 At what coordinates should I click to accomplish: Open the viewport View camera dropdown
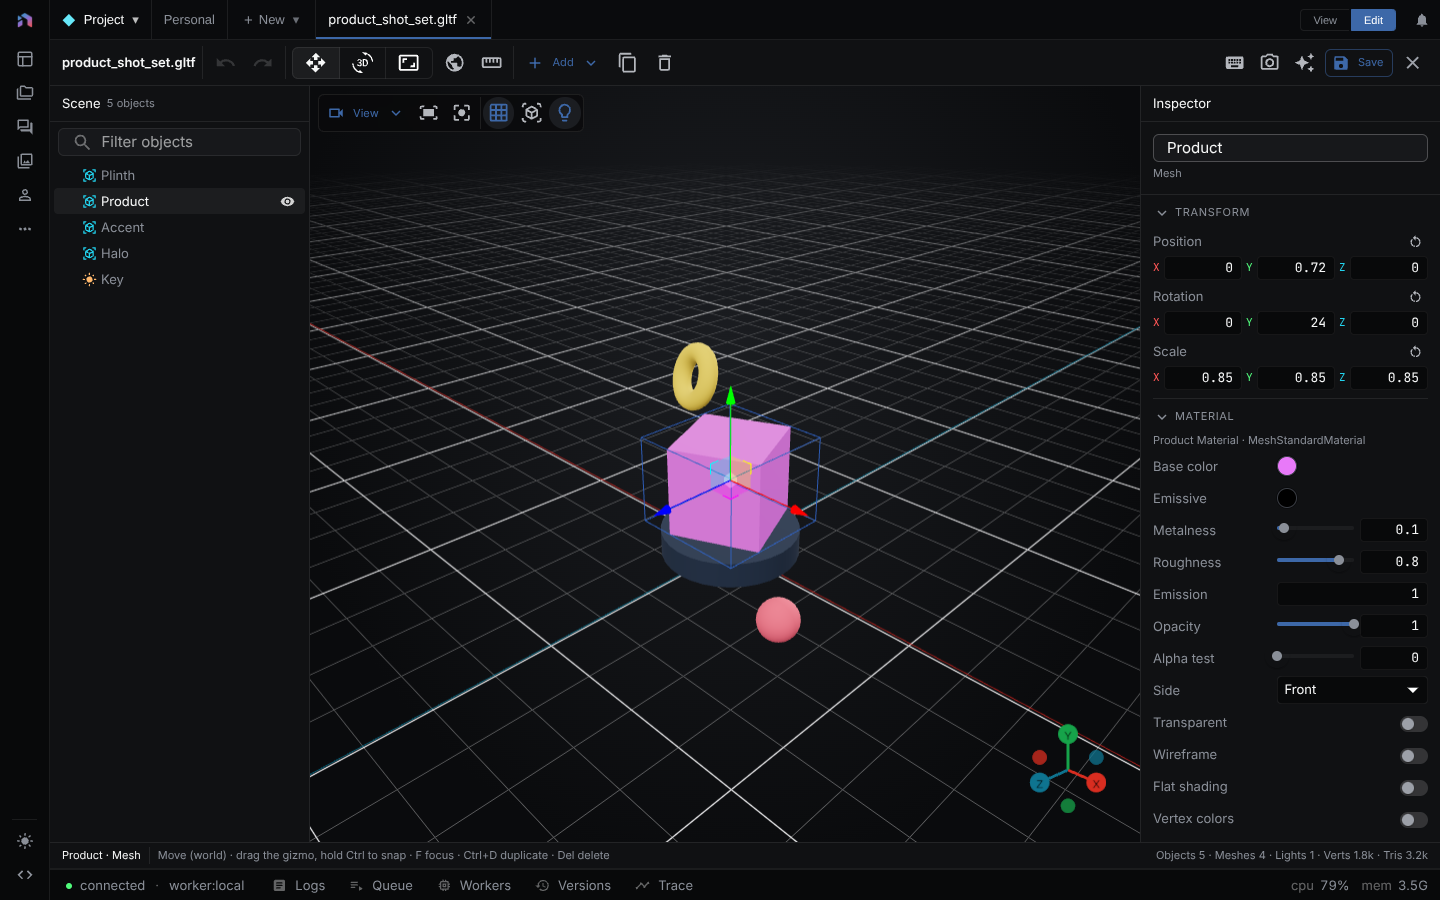(x=365, y=113)
